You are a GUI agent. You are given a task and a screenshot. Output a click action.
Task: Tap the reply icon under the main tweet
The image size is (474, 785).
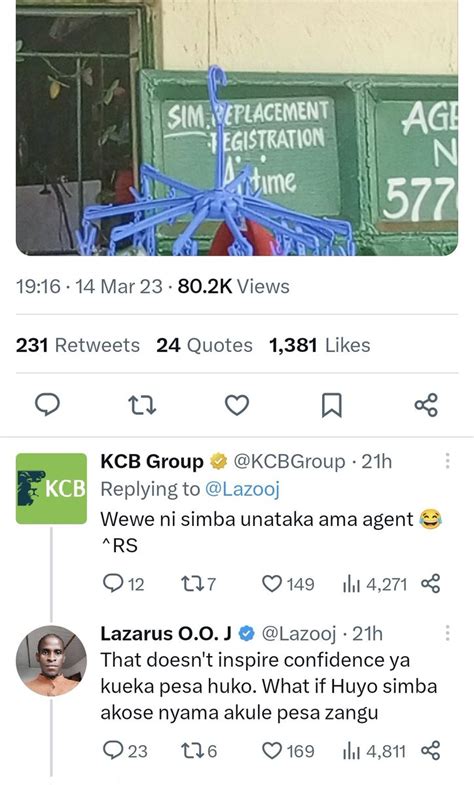click(47, 405)
